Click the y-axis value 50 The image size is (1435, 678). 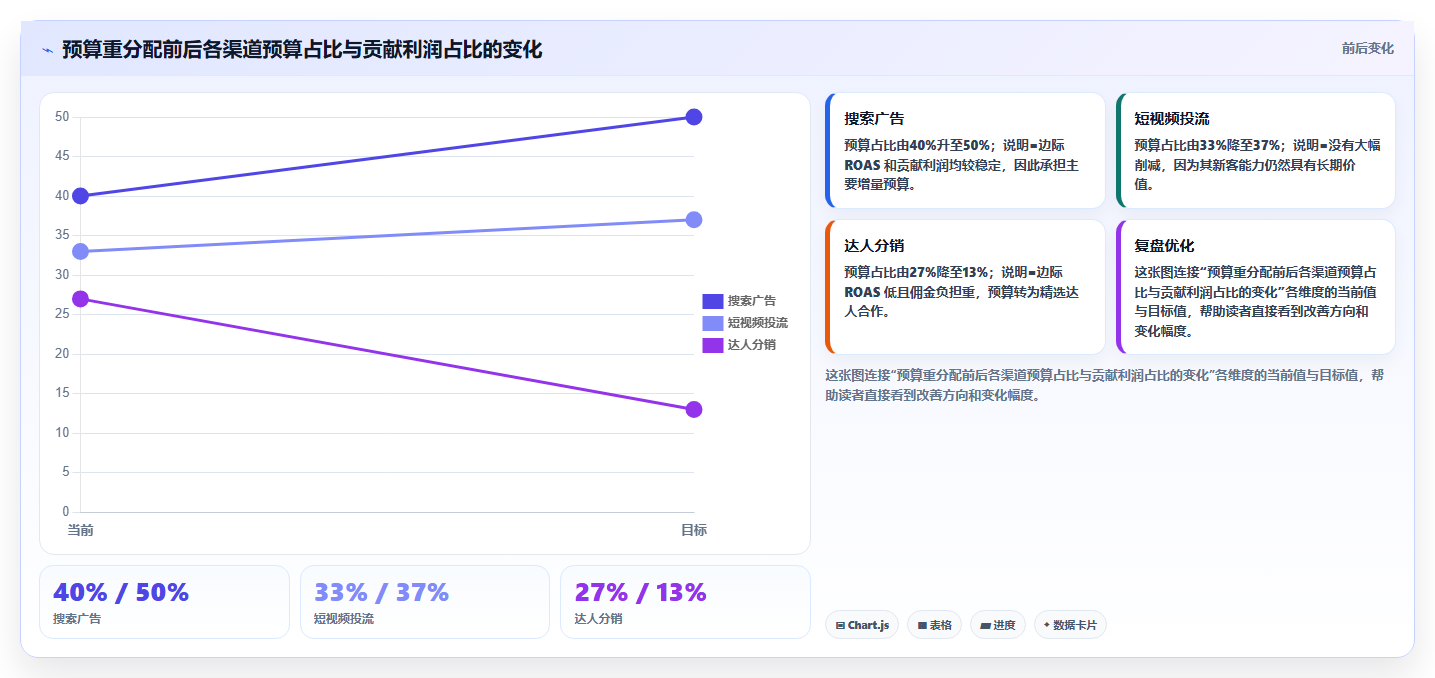[62, 117]
